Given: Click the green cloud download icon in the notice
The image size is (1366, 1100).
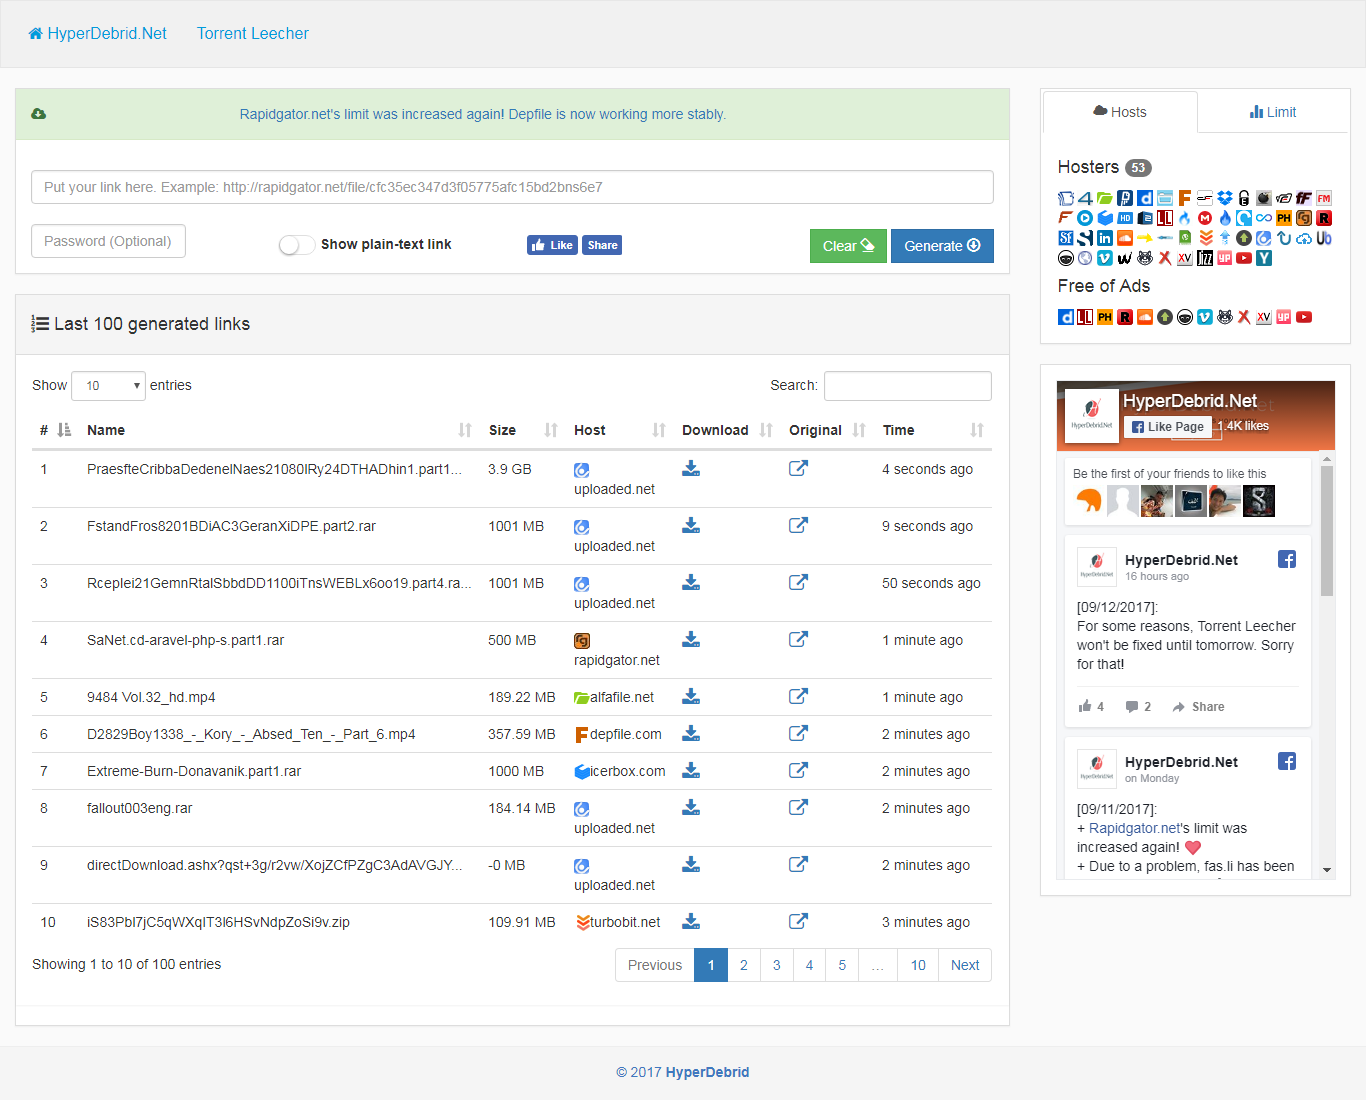Looking at the screenshot, I should tap(38, 114).
